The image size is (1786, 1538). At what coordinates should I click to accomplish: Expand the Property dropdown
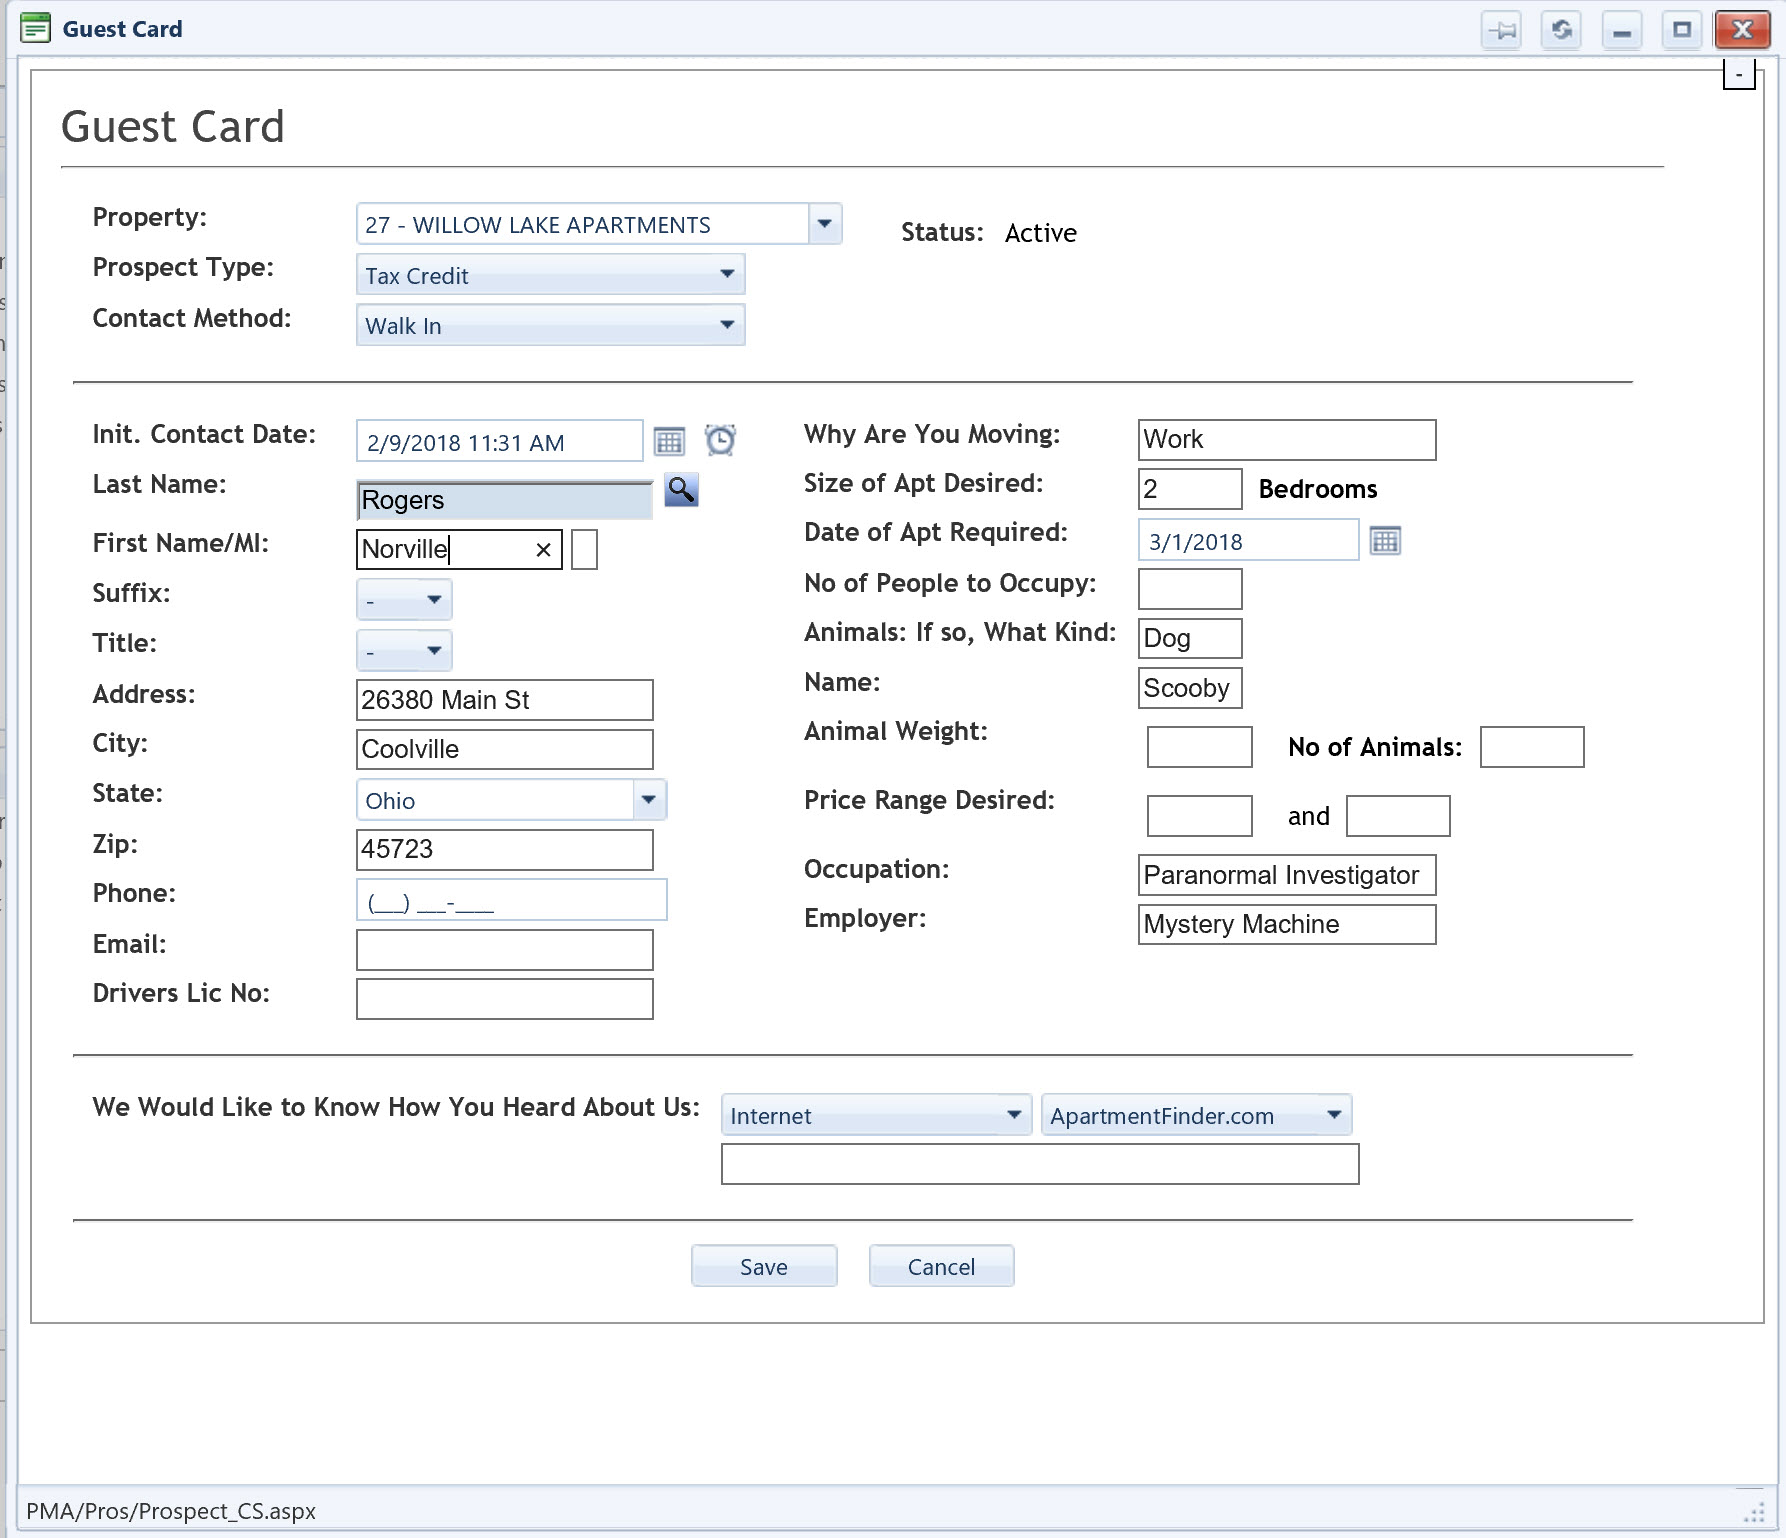coord(824,224)
